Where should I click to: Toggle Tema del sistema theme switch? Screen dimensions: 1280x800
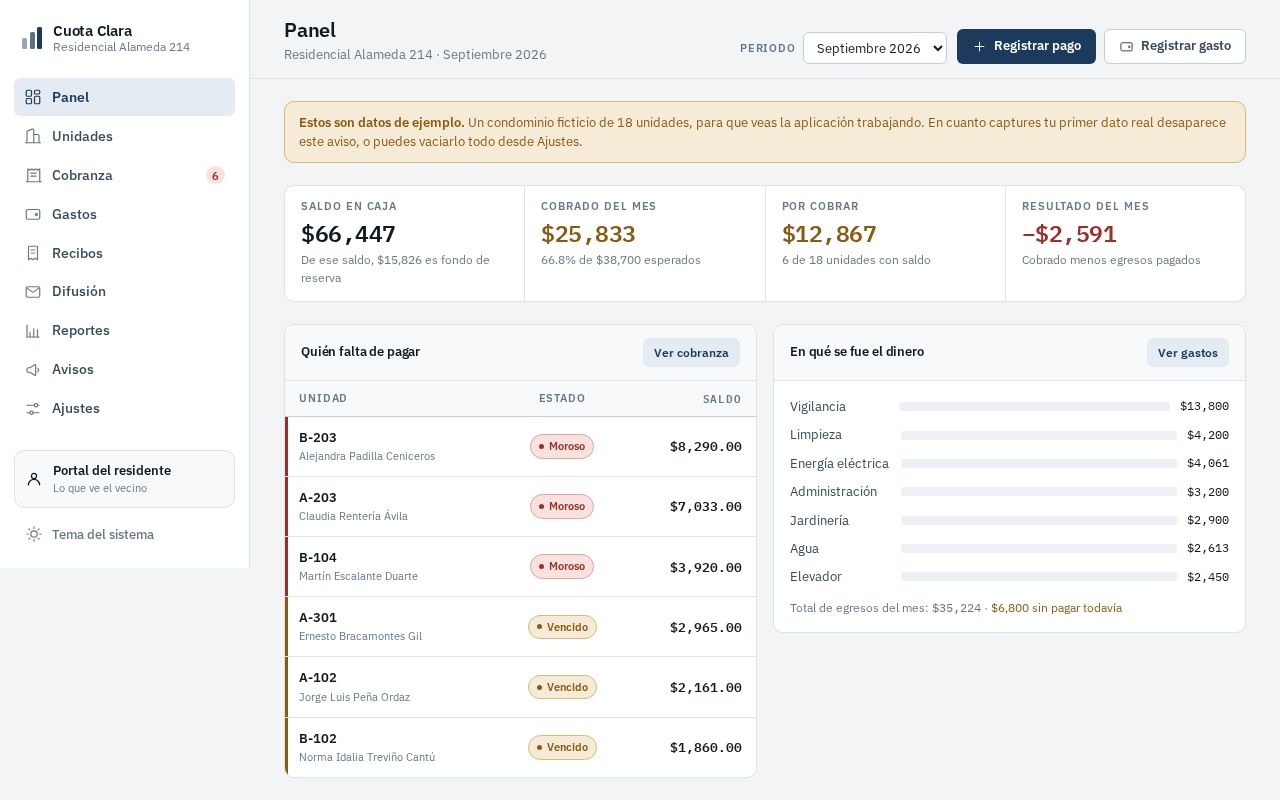pos(124,534)
